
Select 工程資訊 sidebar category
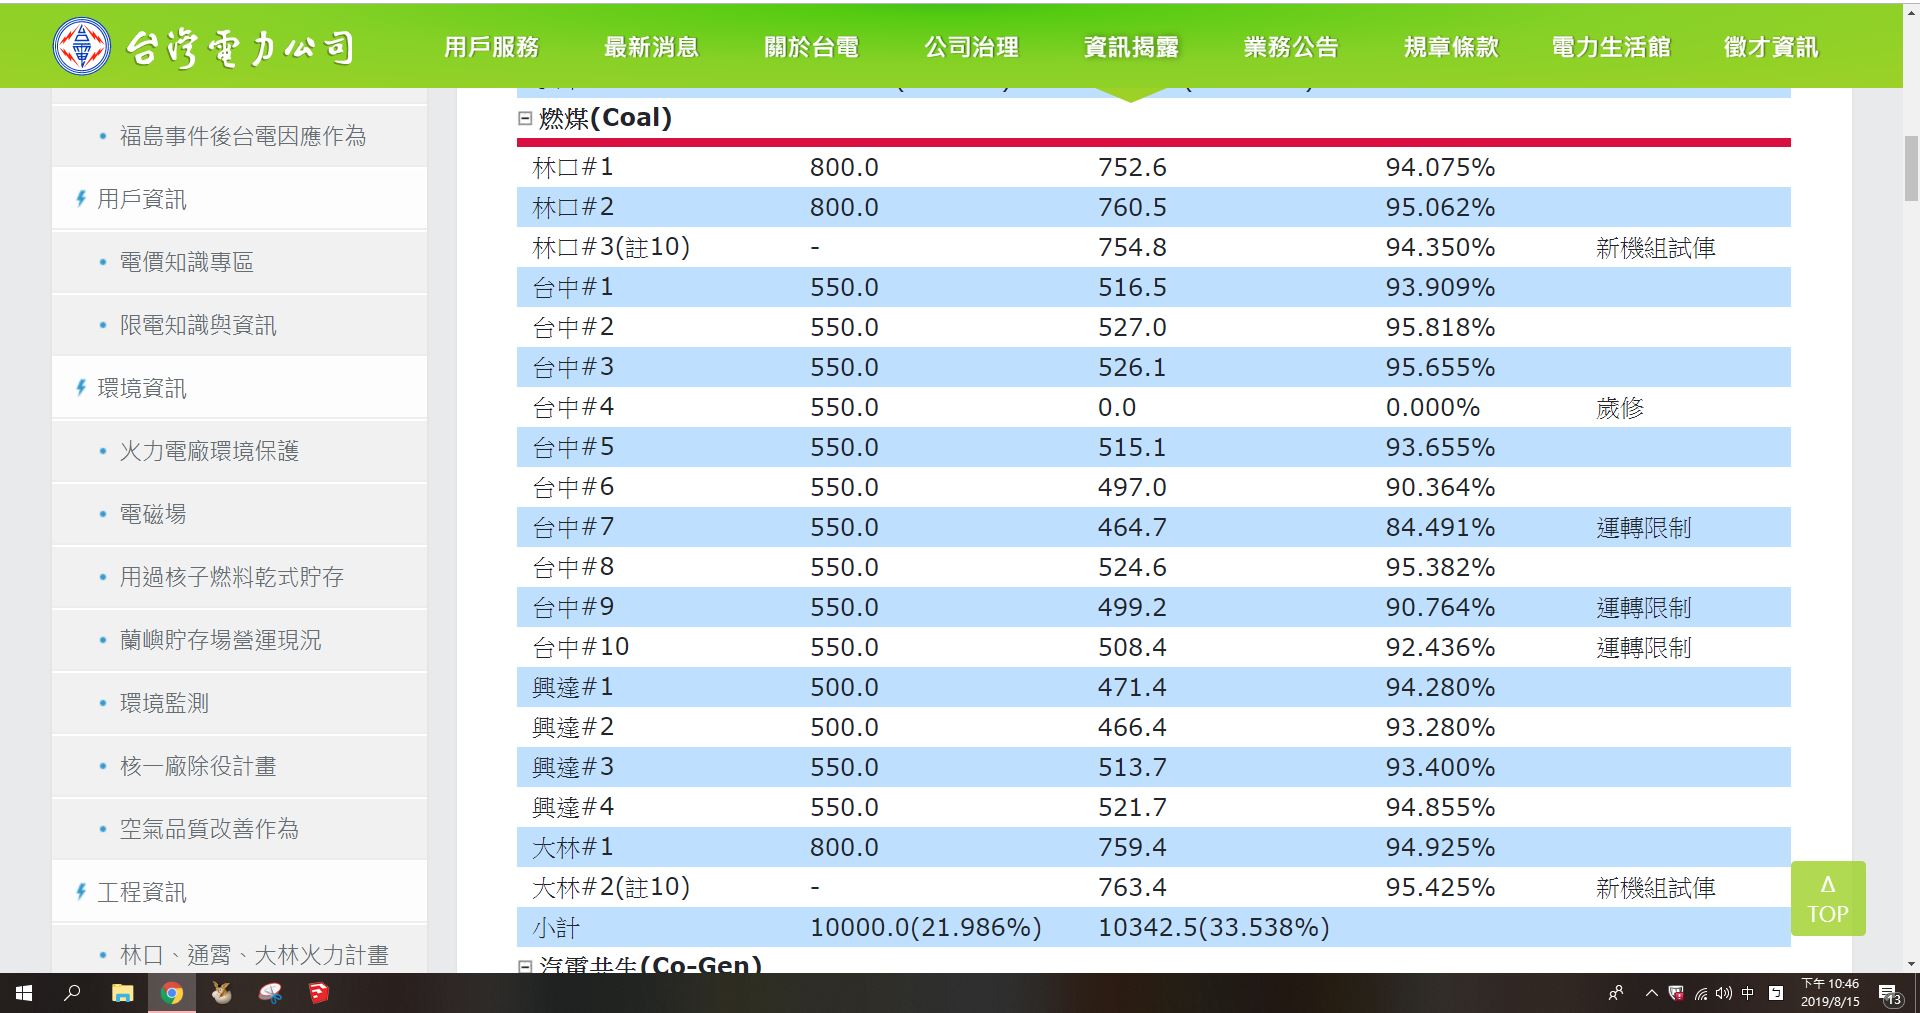(141, 892)
